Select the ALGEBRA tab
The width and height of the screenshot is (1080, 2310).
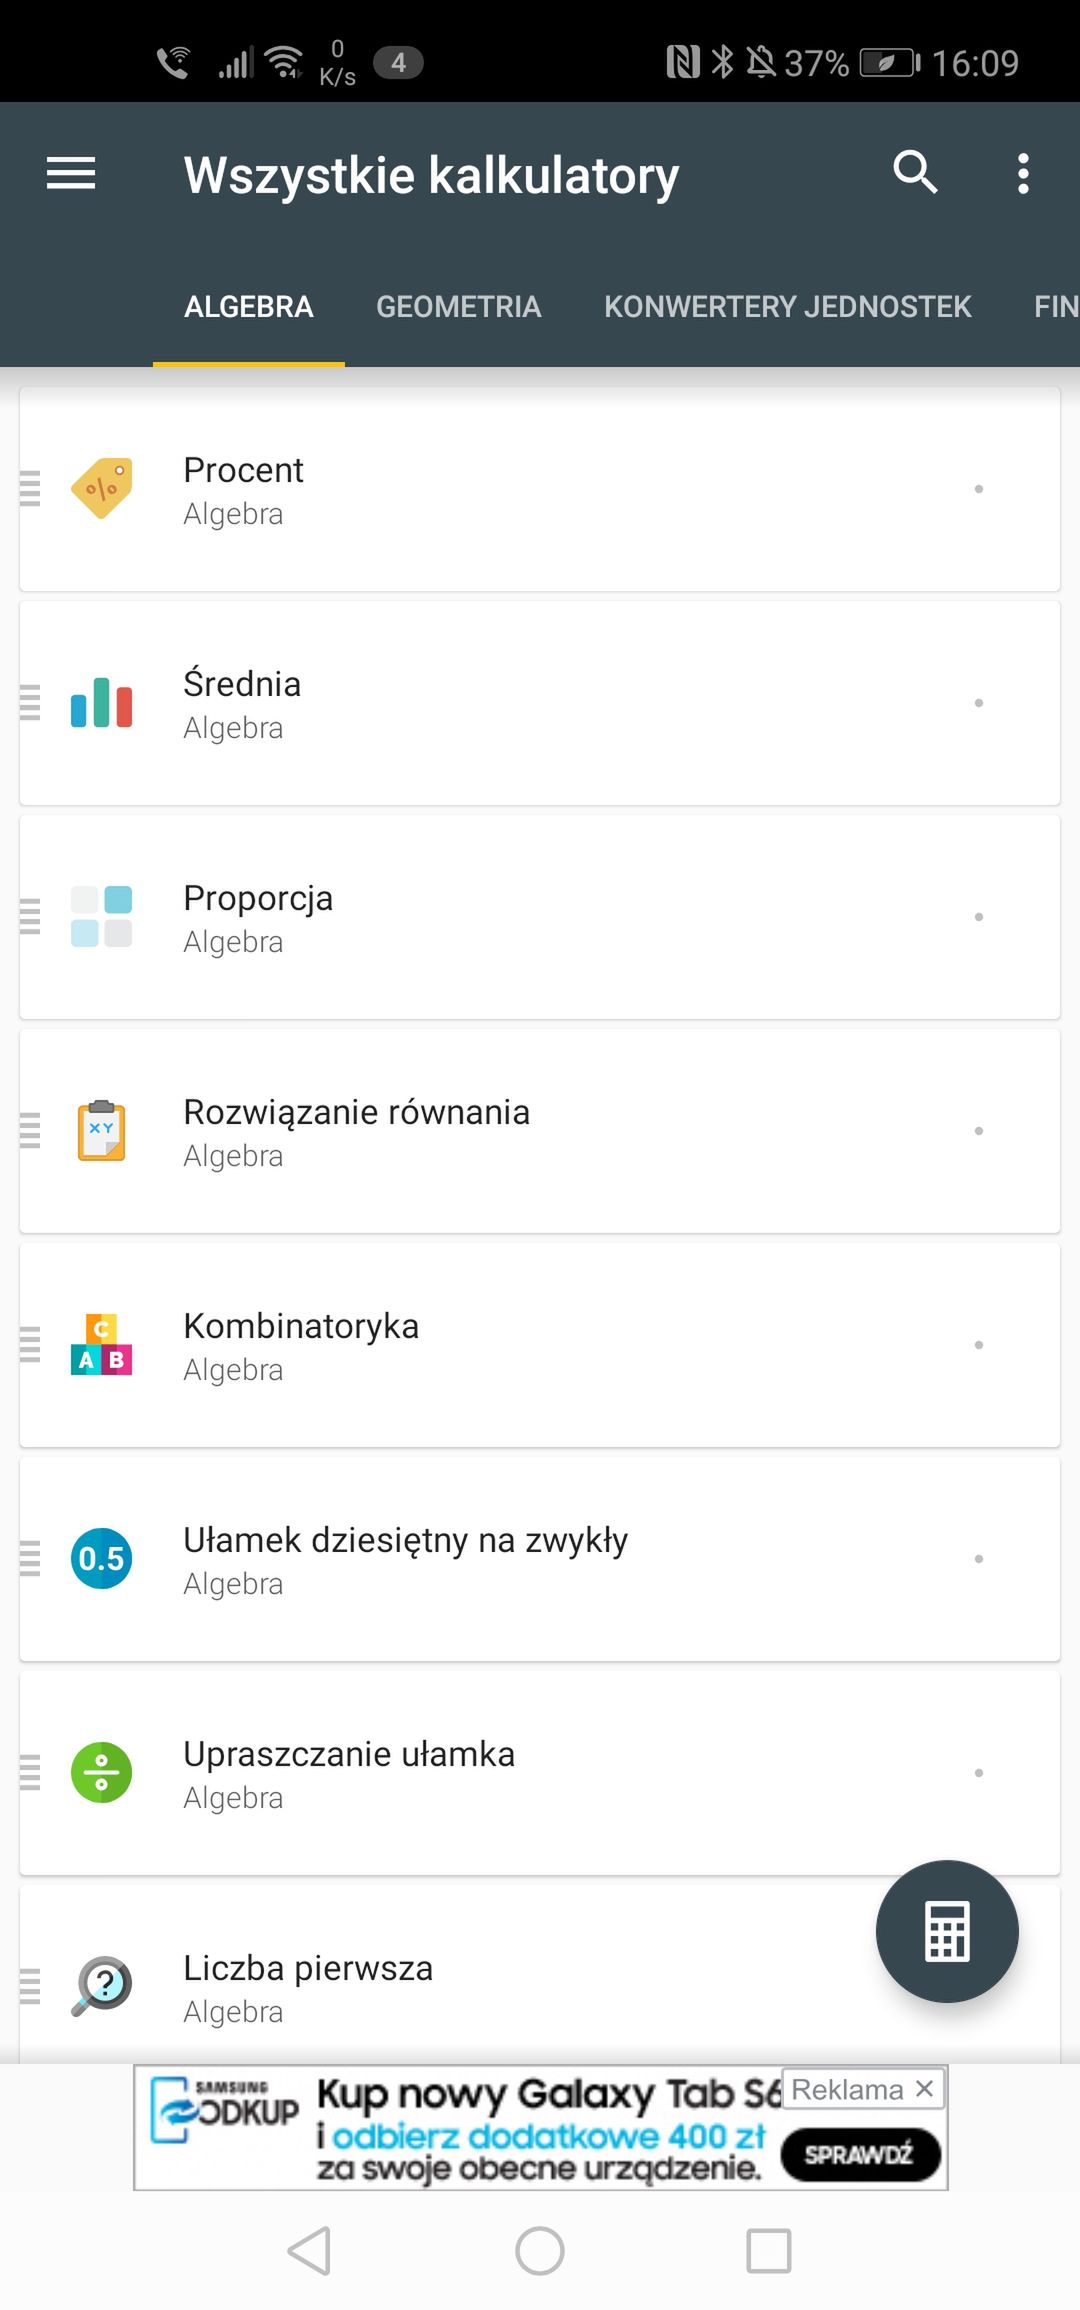tap(249, 307)
